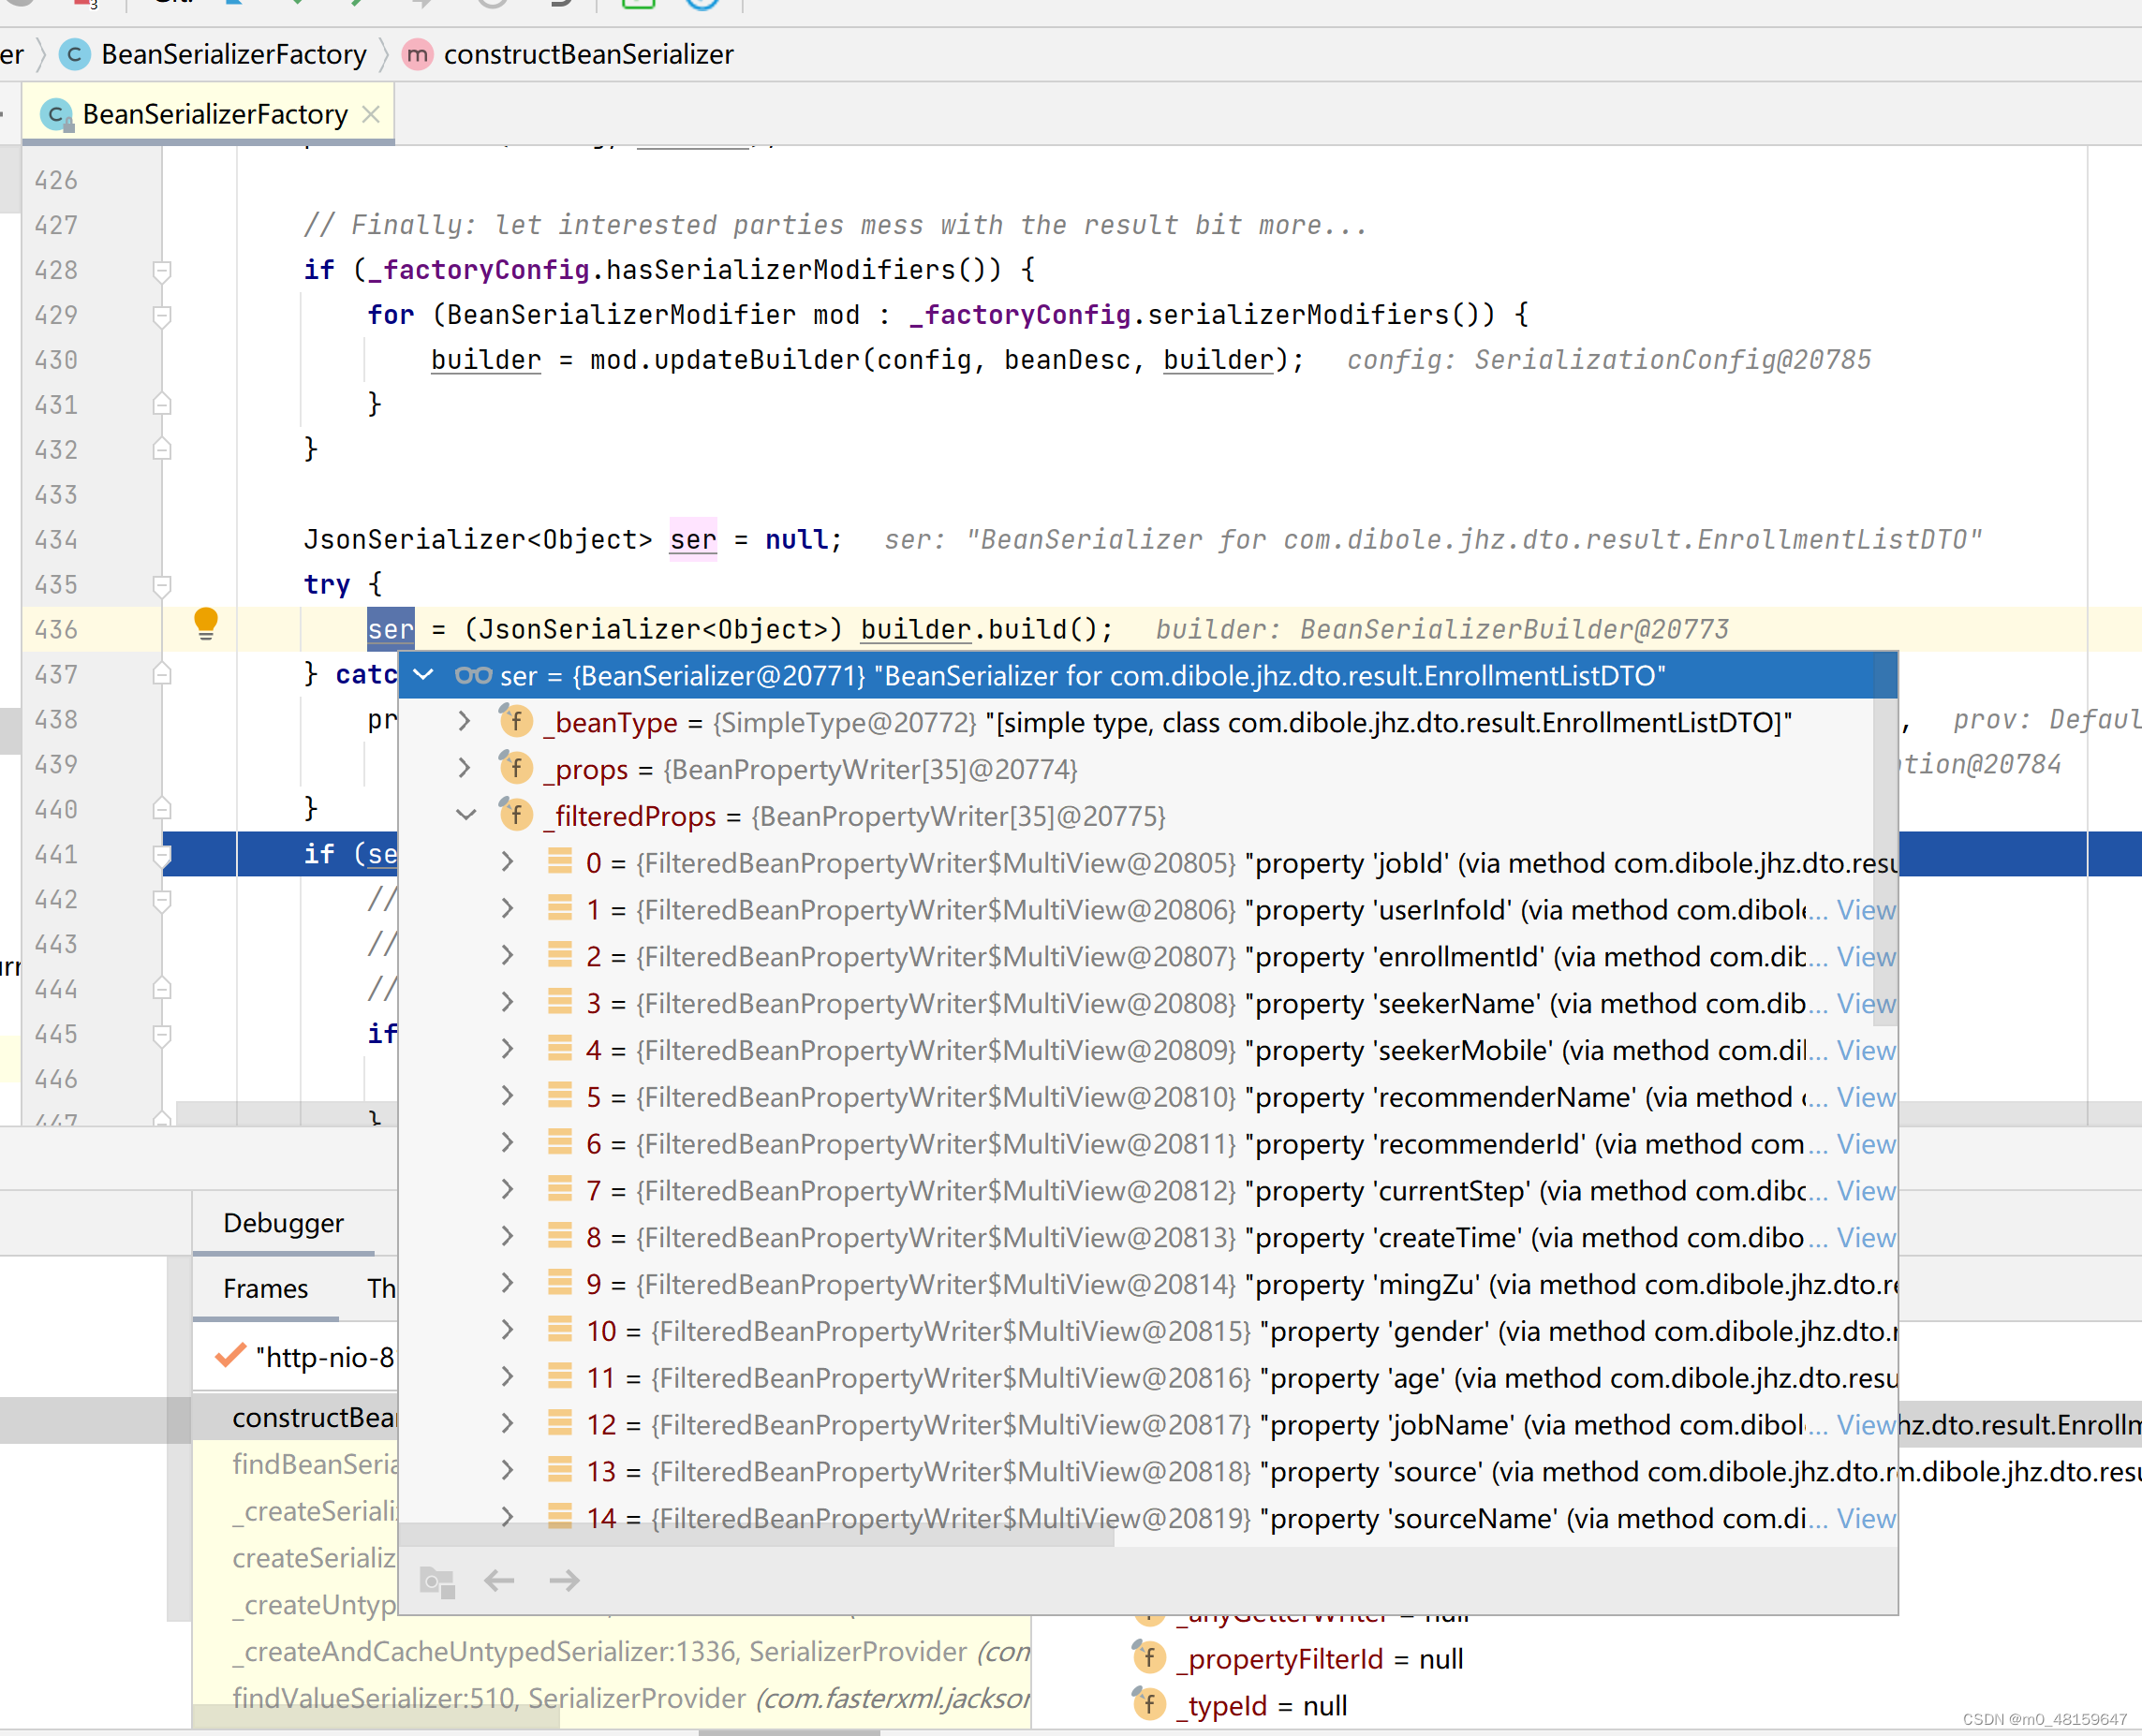This screenshot has height=1736, width=2142.
Task: Click the field icon beside _props
Action: point(516,767)
